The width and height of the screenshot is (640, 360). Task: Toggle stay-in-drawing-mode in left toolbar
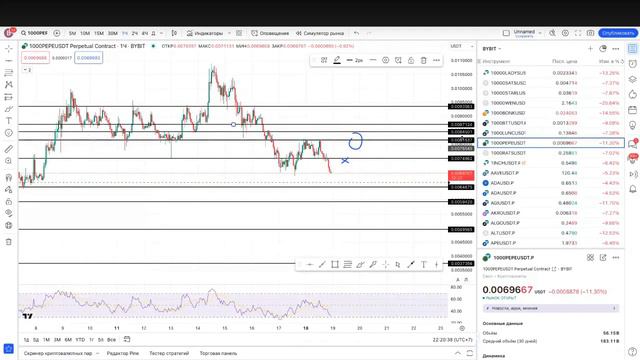click(x=9, y=189)
